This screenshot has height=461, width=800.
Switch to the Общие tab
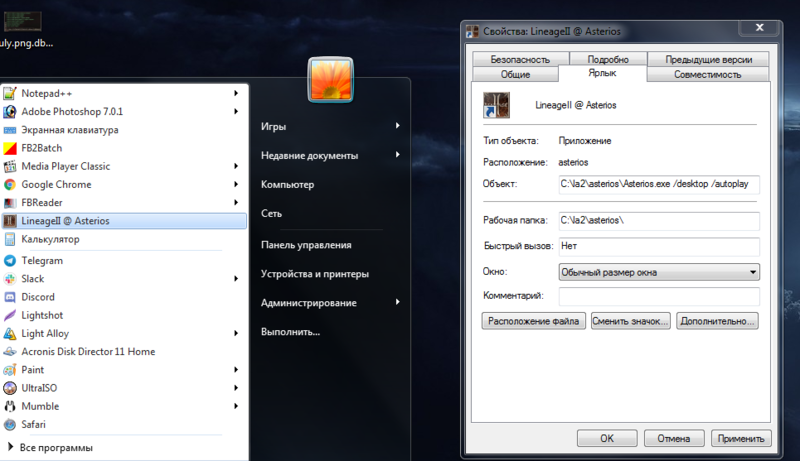[515, 74]
